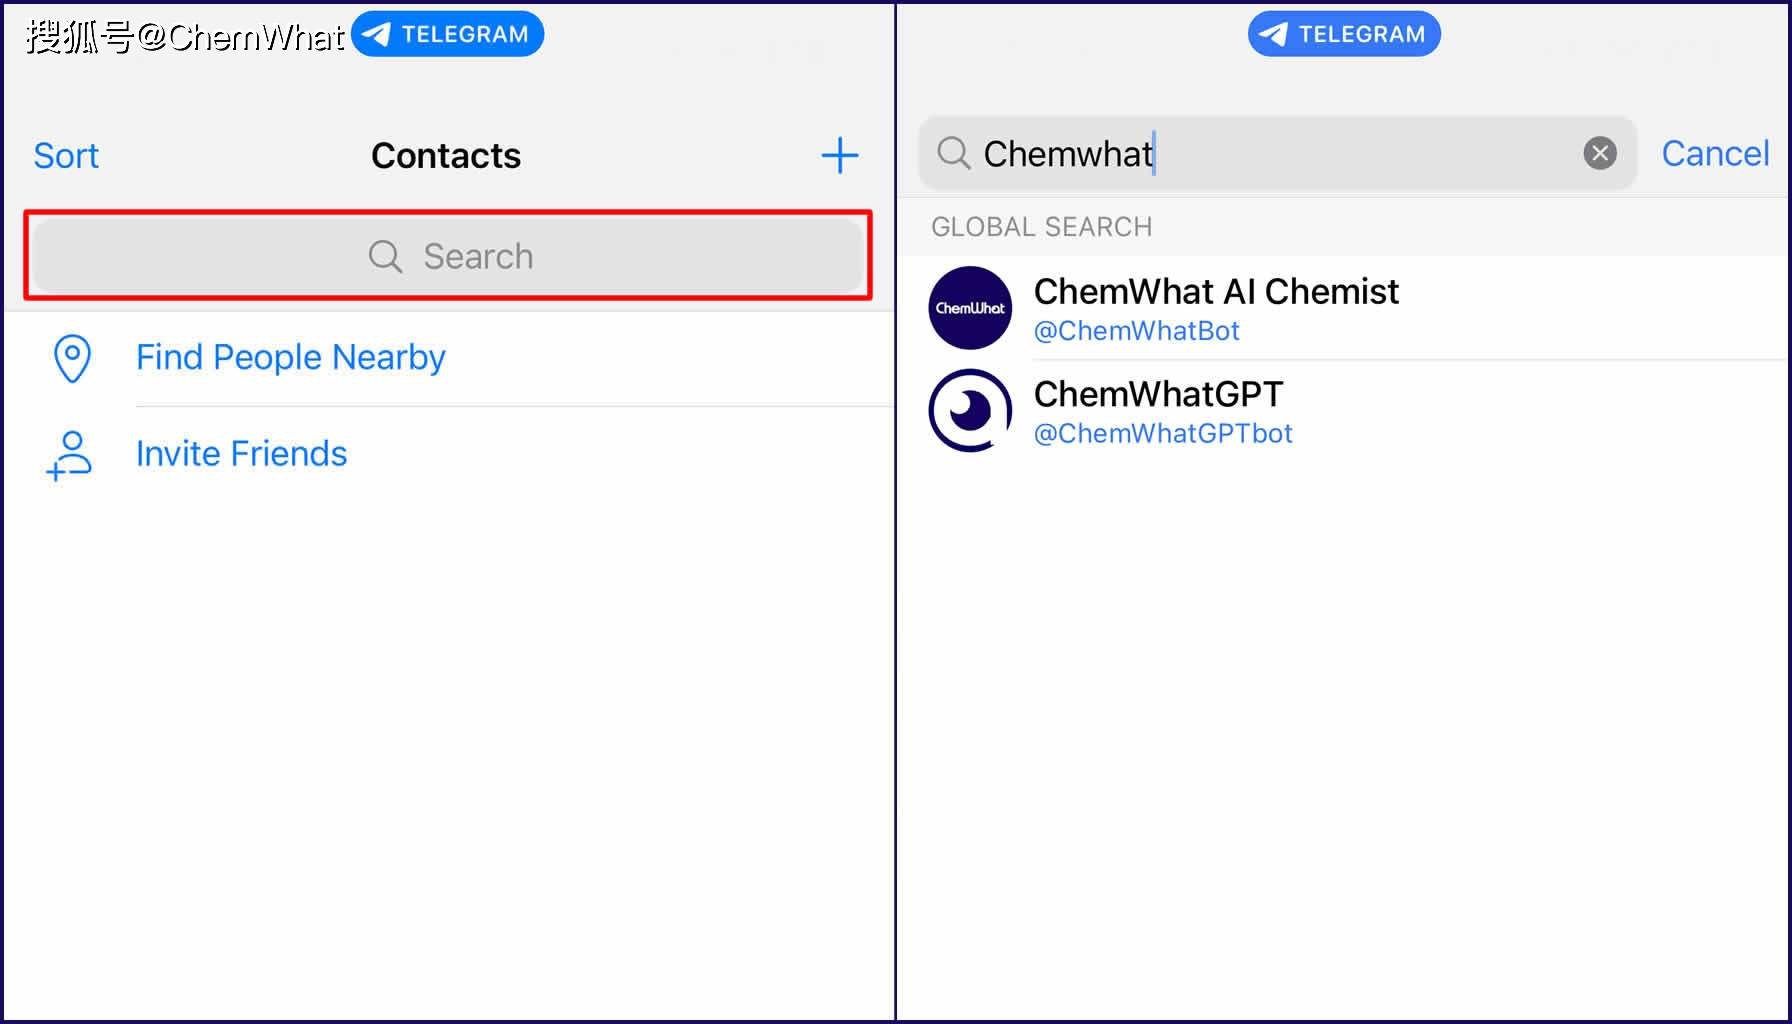Clear search text with the X icon

click(x=1599, y=153)
